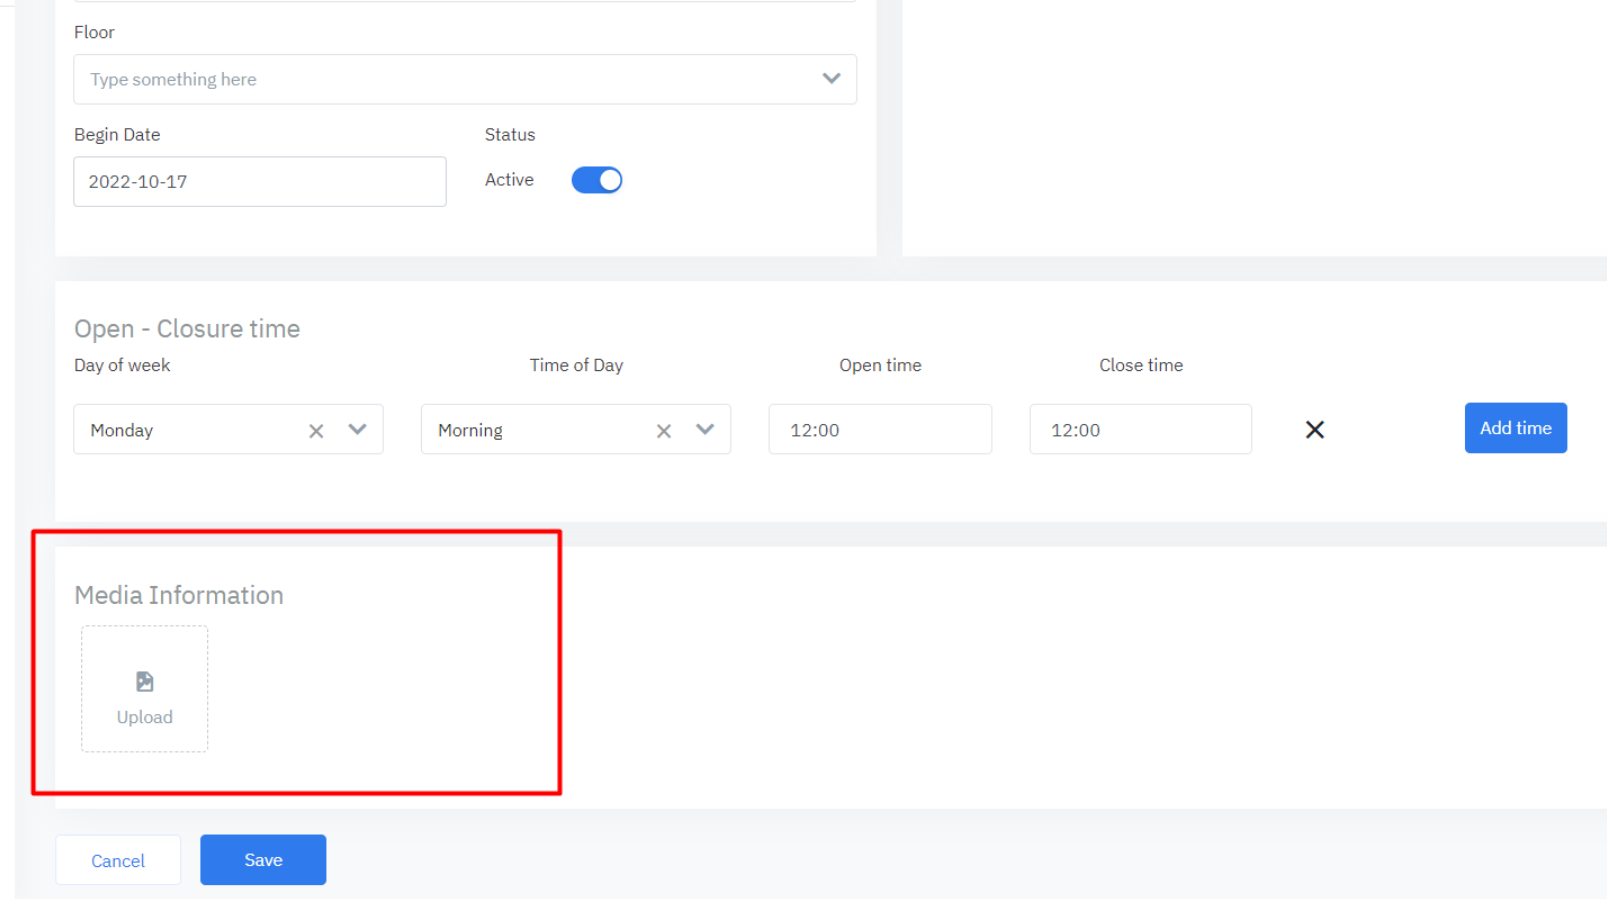Clear the Morning time of day selection
The width and height of the screenshot is (1607, 899).
(663, 431)
